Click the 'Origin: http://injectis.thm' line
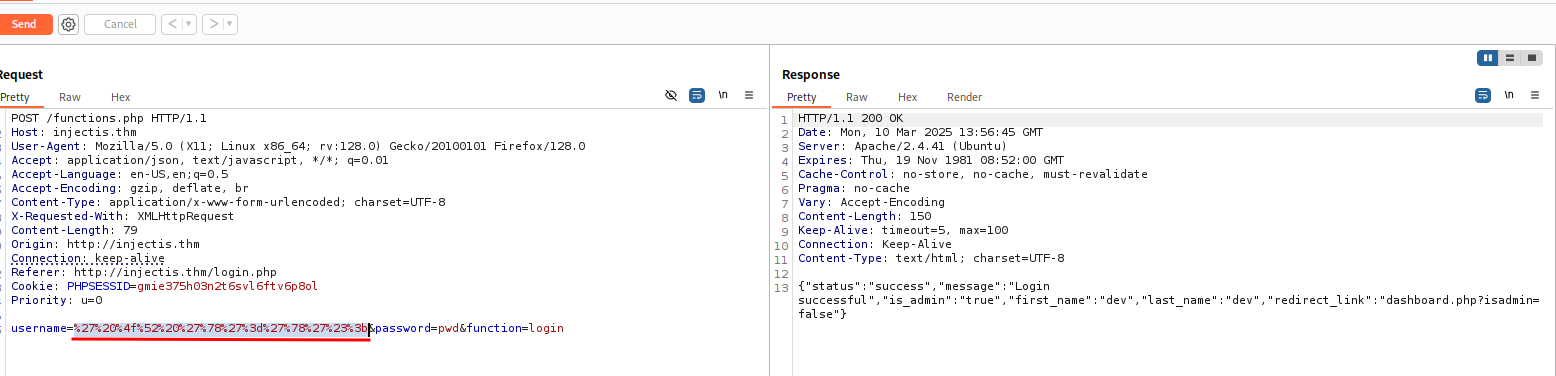 [105, 244]
